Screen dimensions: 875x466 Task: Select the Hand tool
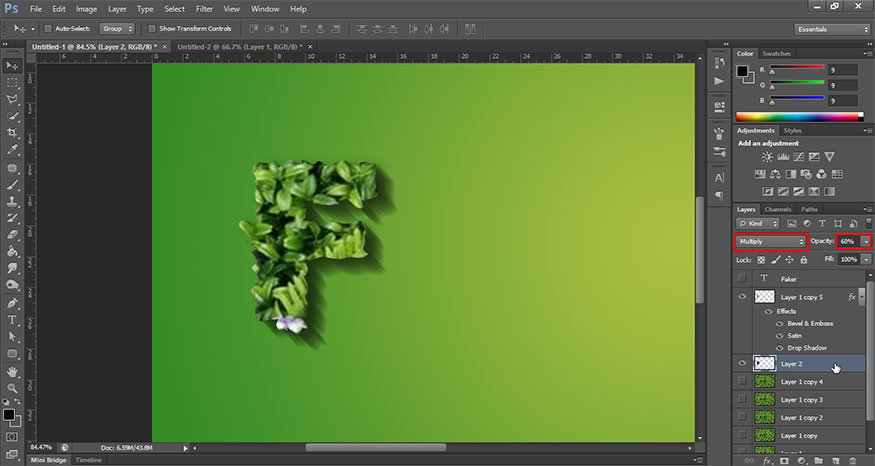(13, 371)
